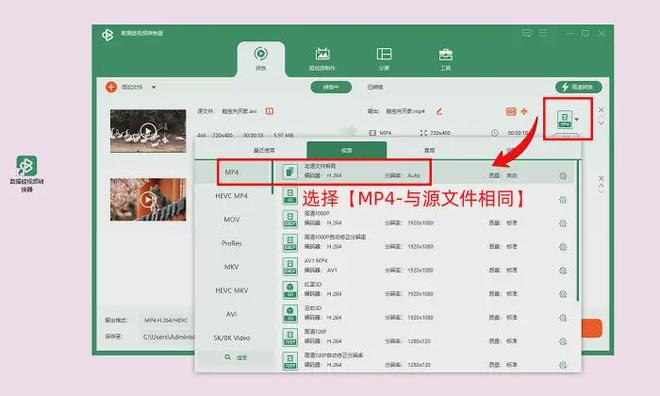The image size is (660, 396).
Task: Show the 转换中 converting list
Action: [x=331, y=87]
